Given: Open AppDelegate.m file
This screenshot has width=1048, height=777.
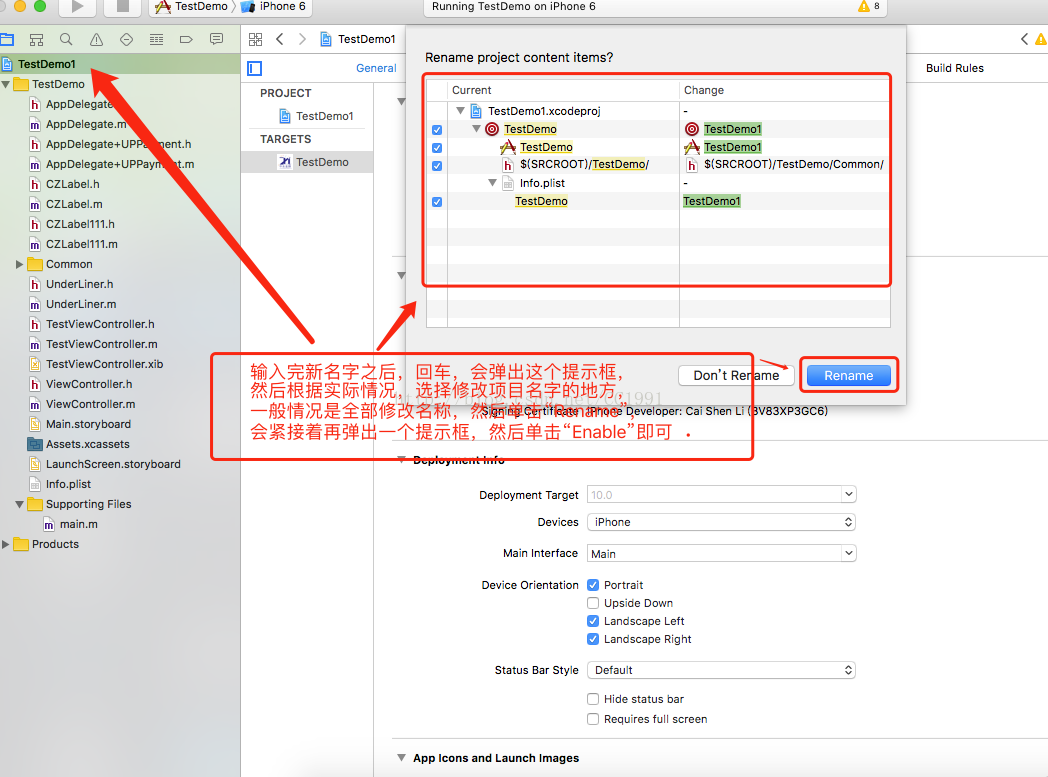Looking at the screenshot, I should 86,124.
